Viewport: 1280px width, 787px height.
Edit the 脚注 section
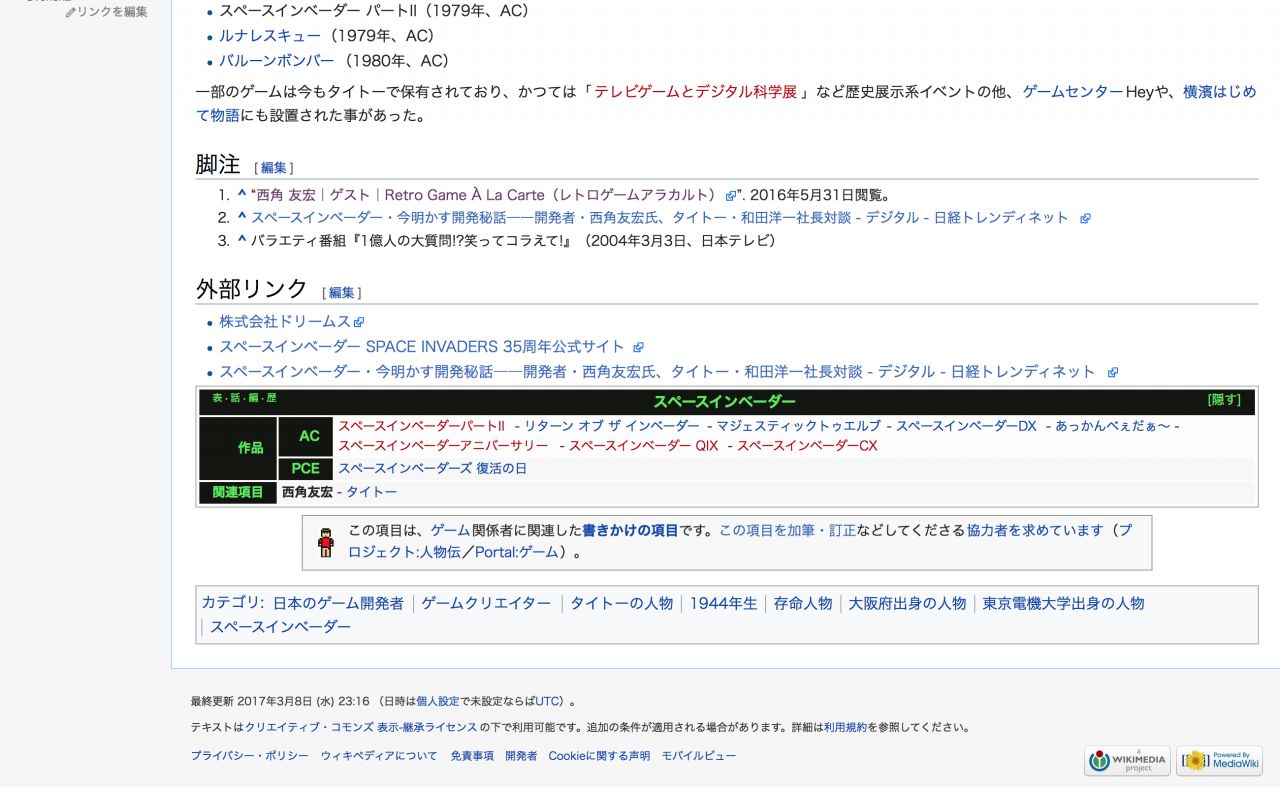tap(273, 168)
